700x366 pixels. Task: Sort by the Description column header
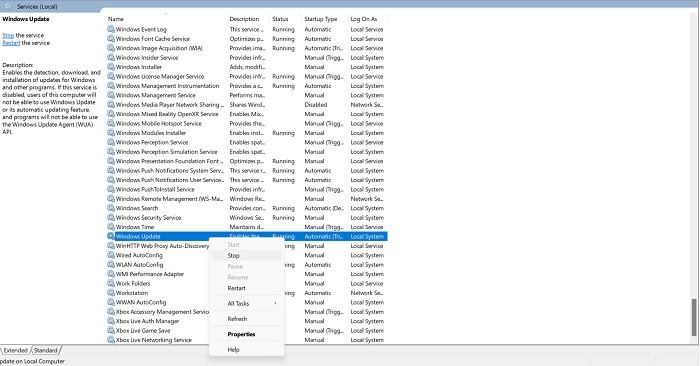(248, 19)
